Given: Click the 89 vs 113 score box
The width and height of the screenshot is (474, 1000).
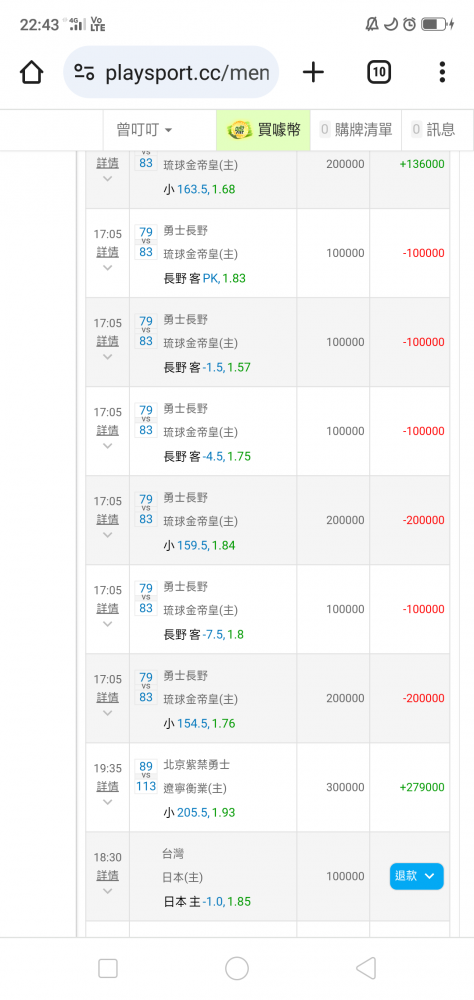Looking at the screenshot, I should coord(146,775).
